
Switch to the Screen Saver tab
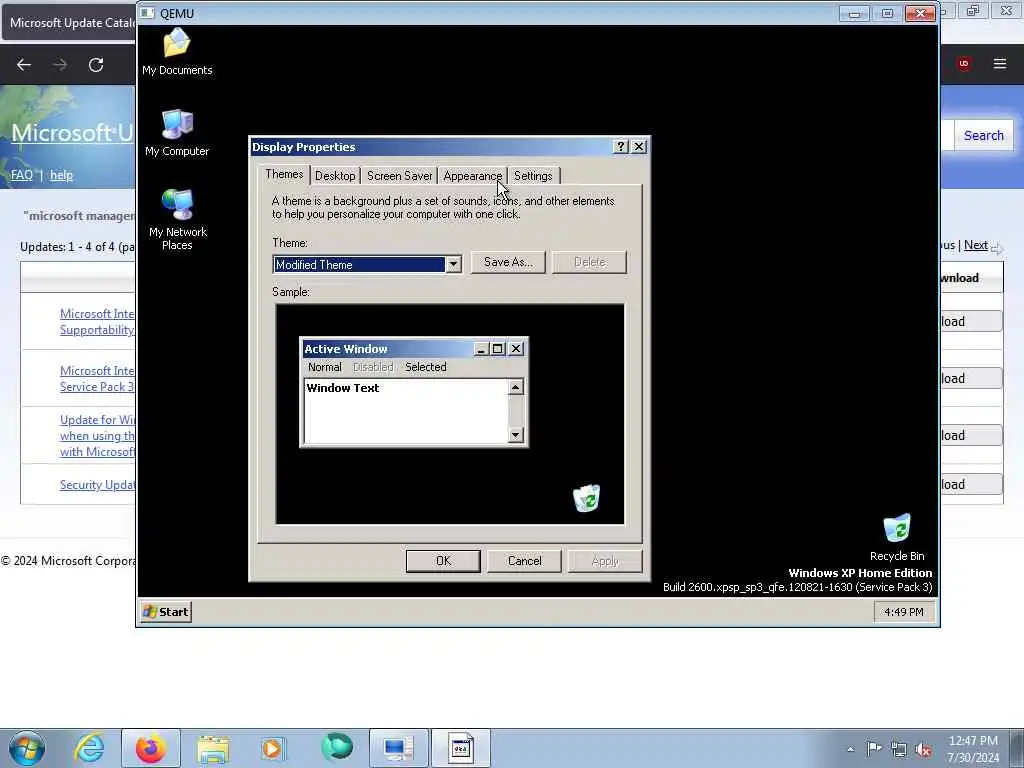(399, 176)
